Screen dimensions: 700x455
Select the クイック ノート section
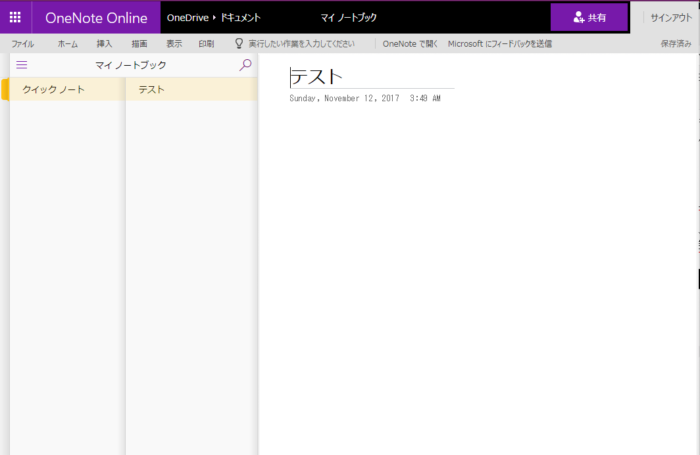67,89
